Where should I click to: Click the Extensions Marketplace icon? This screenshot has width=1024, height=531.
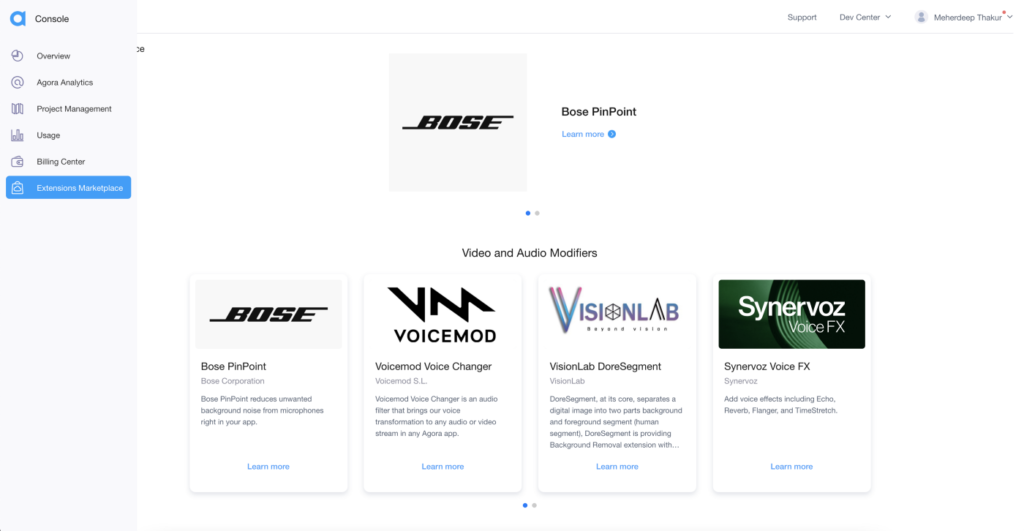click(x=18, y=187)
